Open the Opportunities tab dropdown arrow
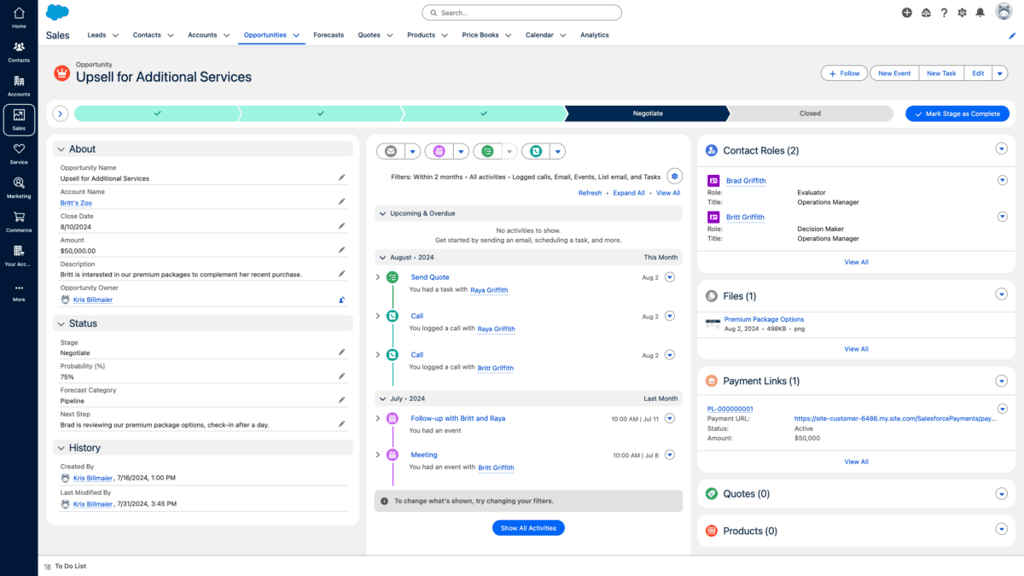This screenshot has height=576, width=1024. [x=296, y=35]
